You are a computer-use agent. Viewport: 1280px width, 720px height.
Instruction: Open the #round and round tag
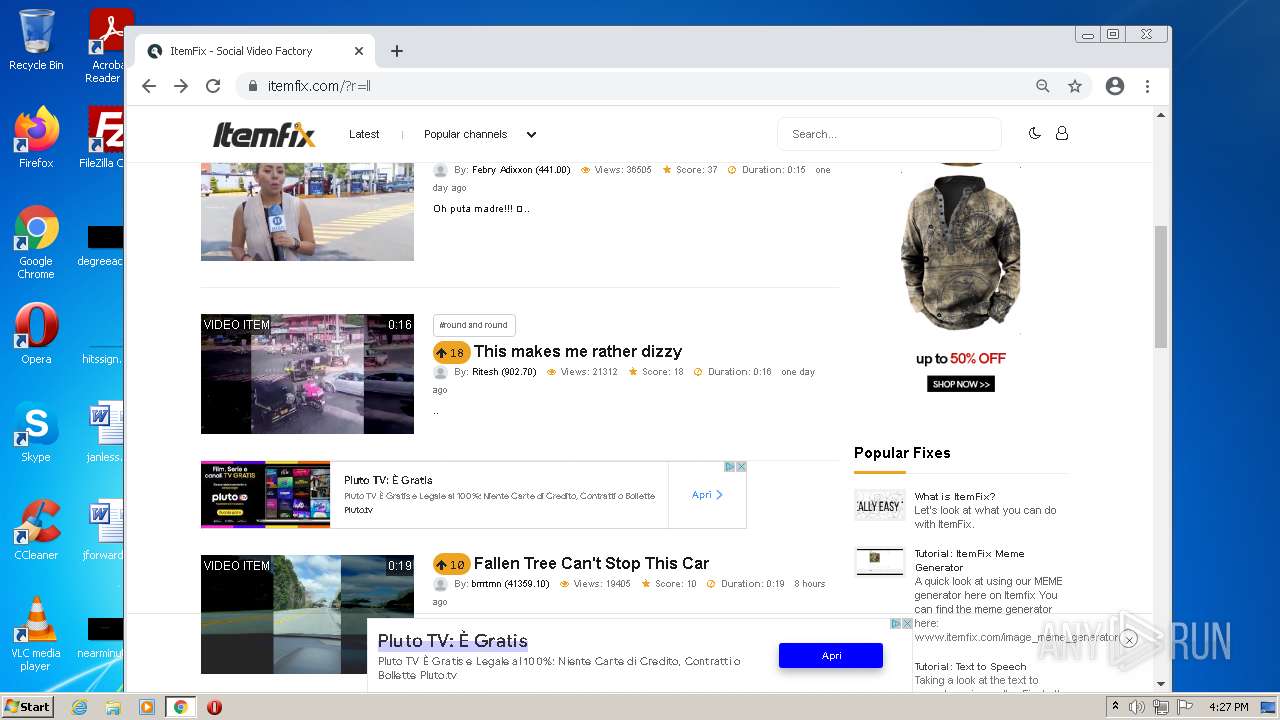pyautogui.click(x=474, y=325)
